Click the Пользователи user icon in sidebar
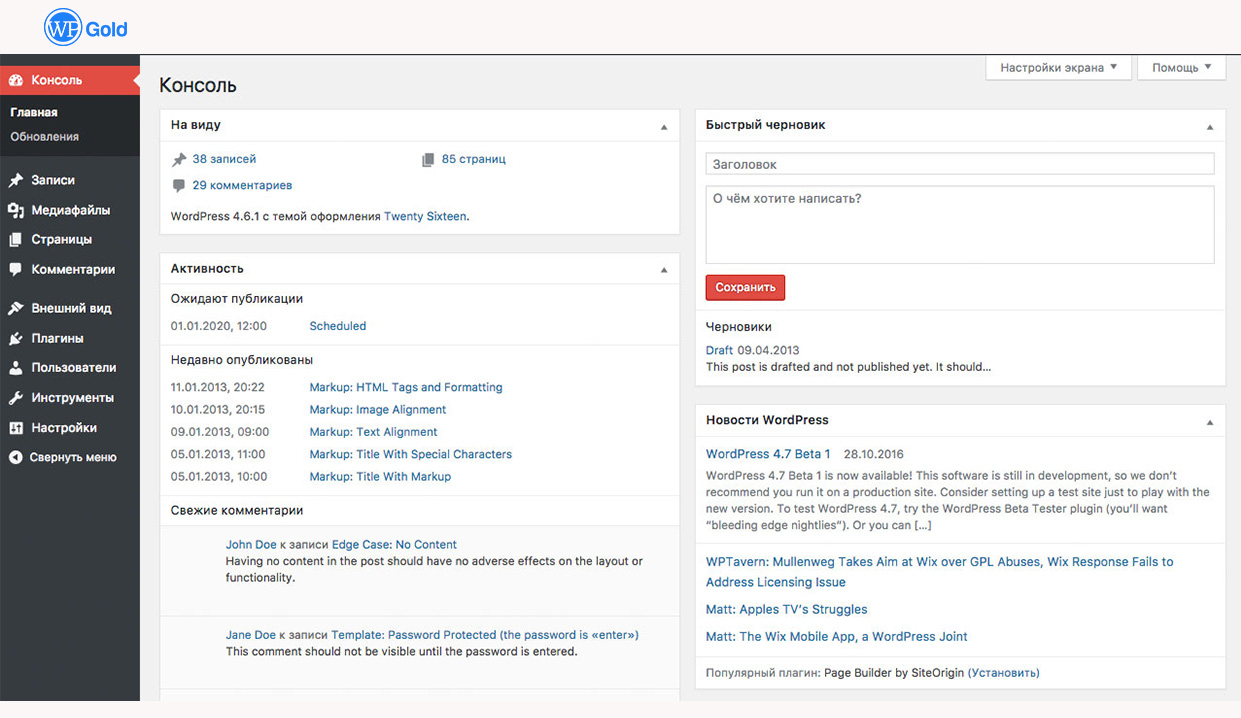This screenshot has width=1241, height=718. [x=15, y=368]
